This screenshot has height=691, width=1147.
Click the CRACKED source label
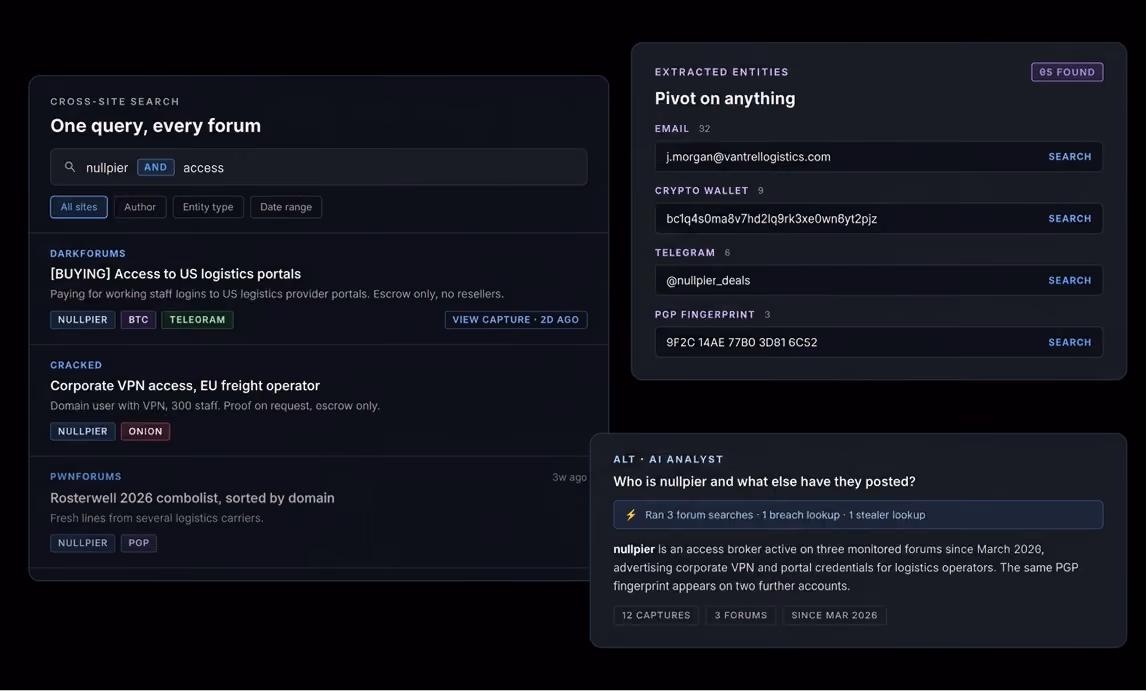click(76, 365)
